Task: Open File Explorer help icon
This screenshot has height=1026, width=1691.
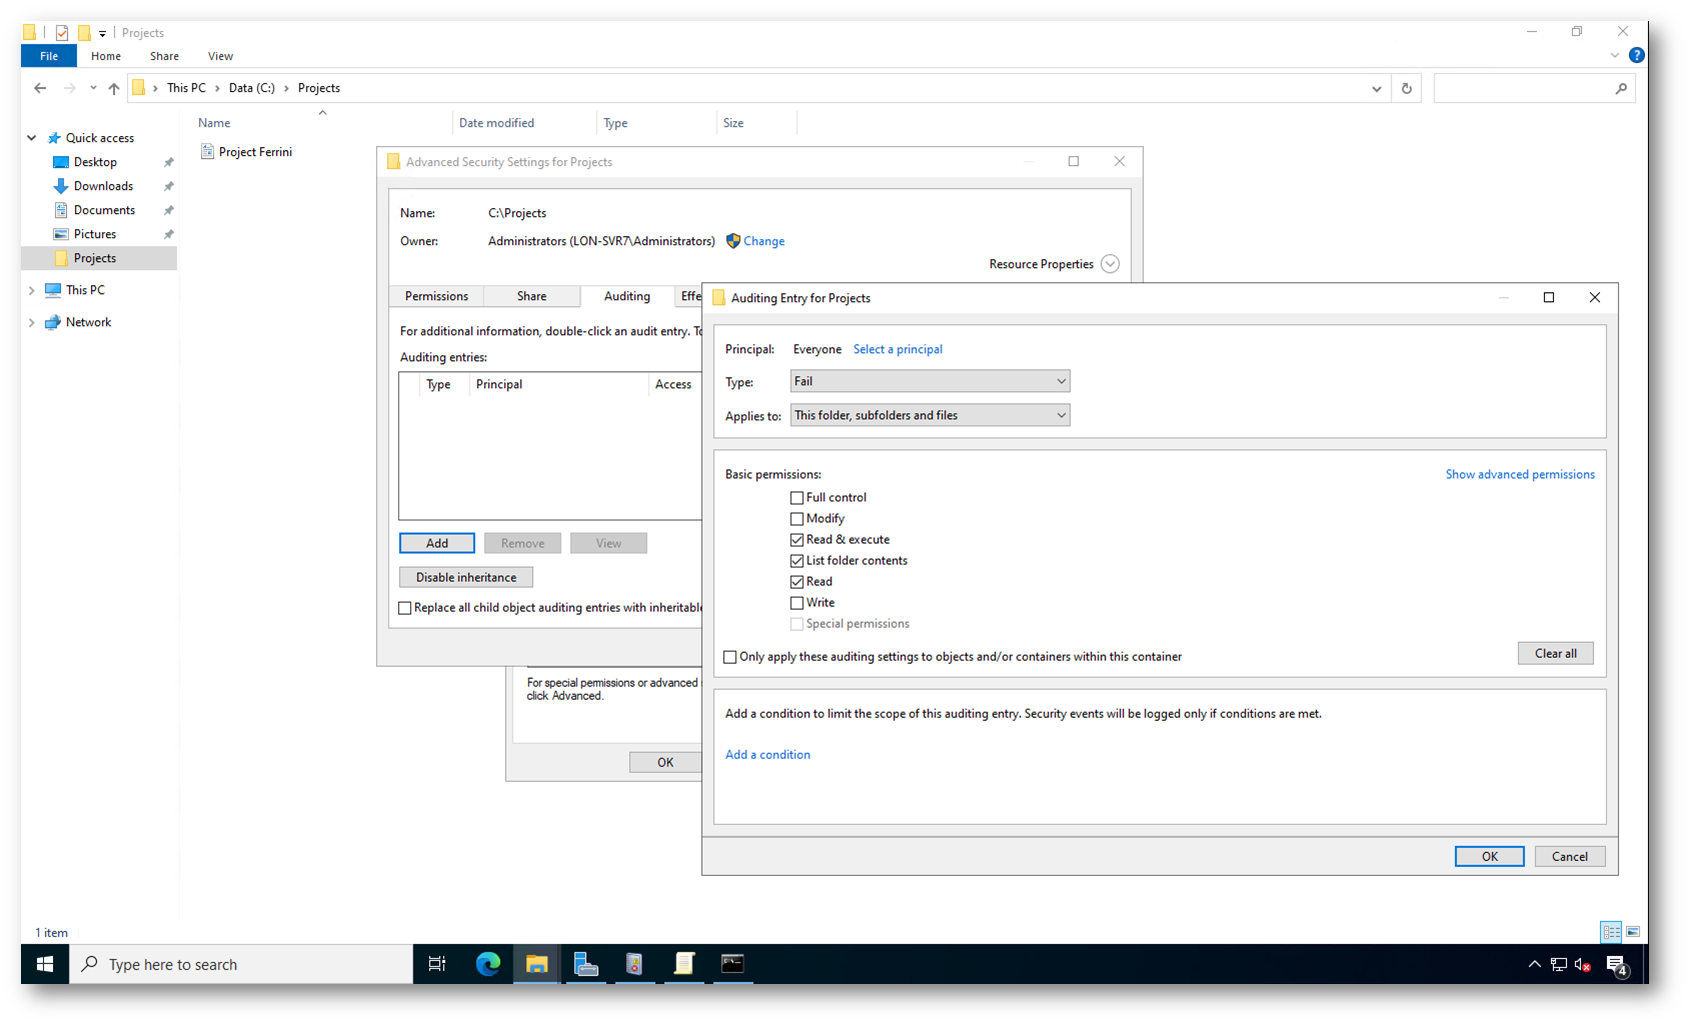Action: [1636, 56]
